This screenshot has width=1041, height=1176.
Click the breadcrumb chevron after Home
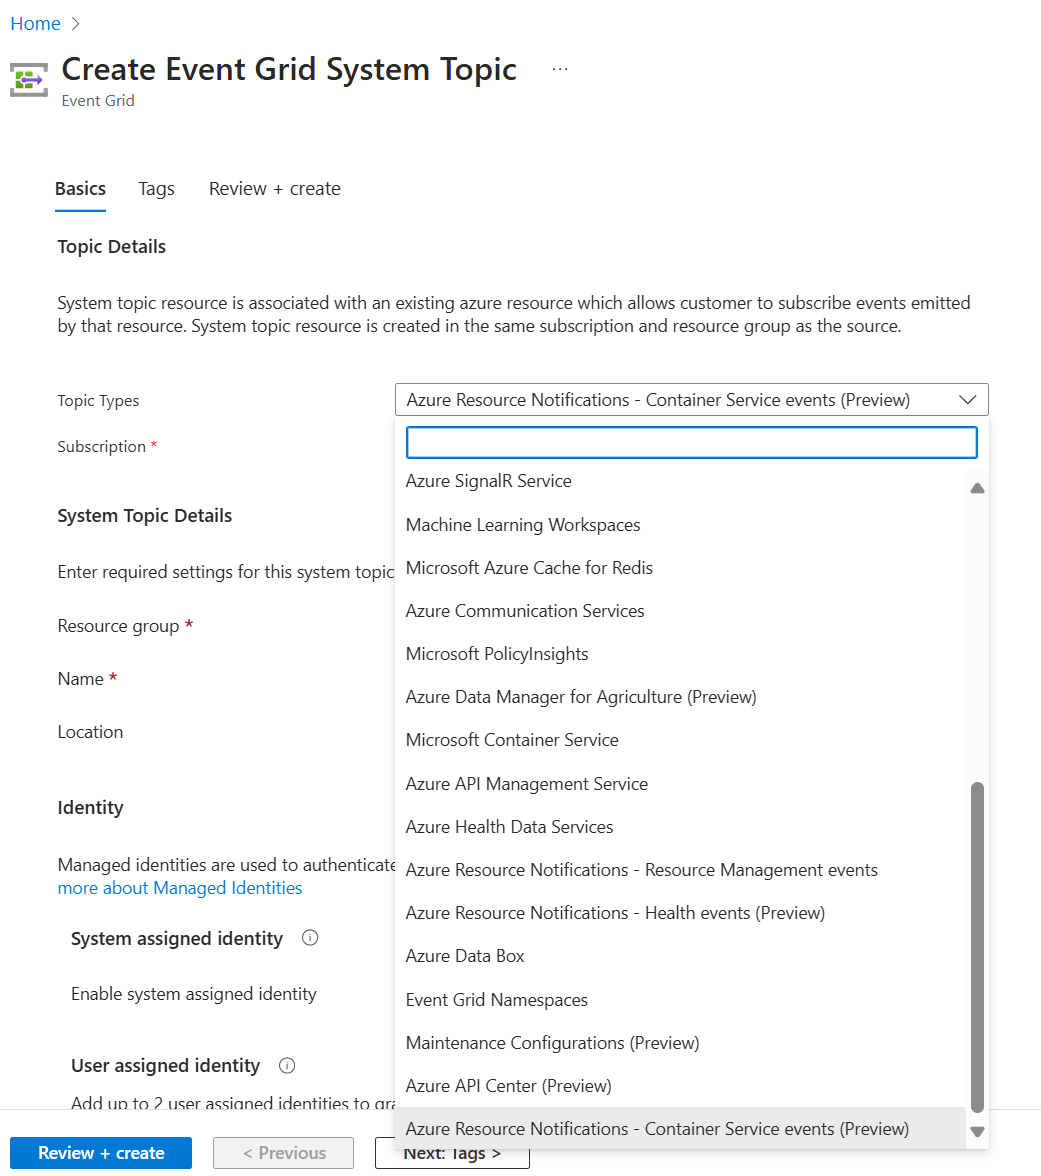(x=75, y=24)
